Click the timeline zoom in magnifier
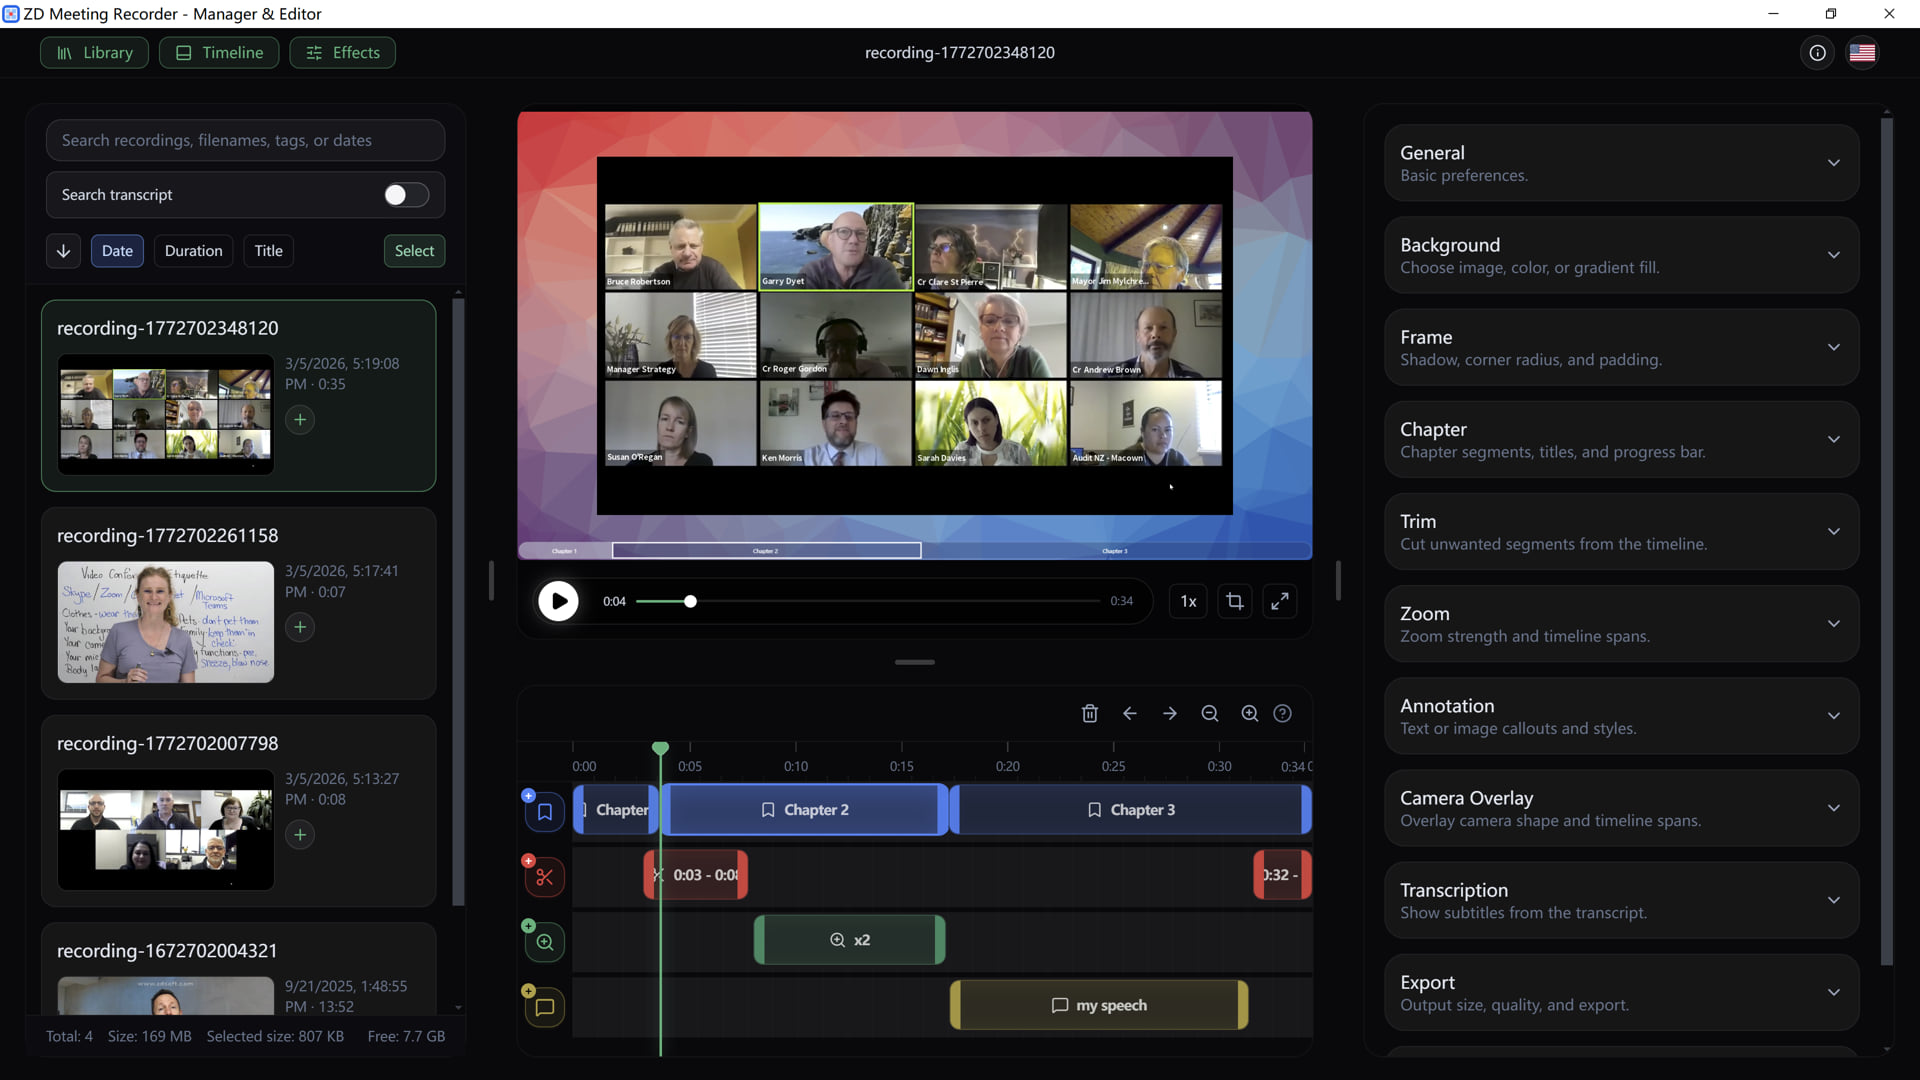This screenshot has width=1920, height=1080. click(1250, 713)
